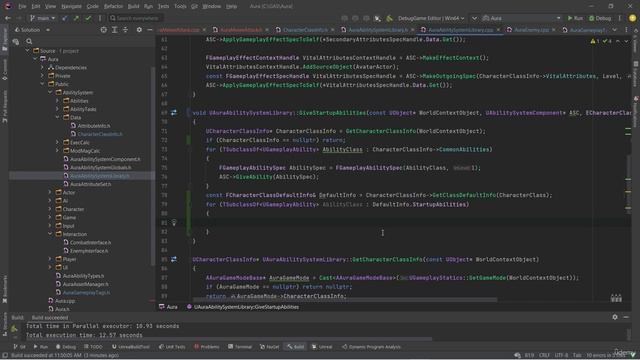Select CharacterClassInfo.h in Solution tree
The image size is (640, 360).
pos(100,134)
